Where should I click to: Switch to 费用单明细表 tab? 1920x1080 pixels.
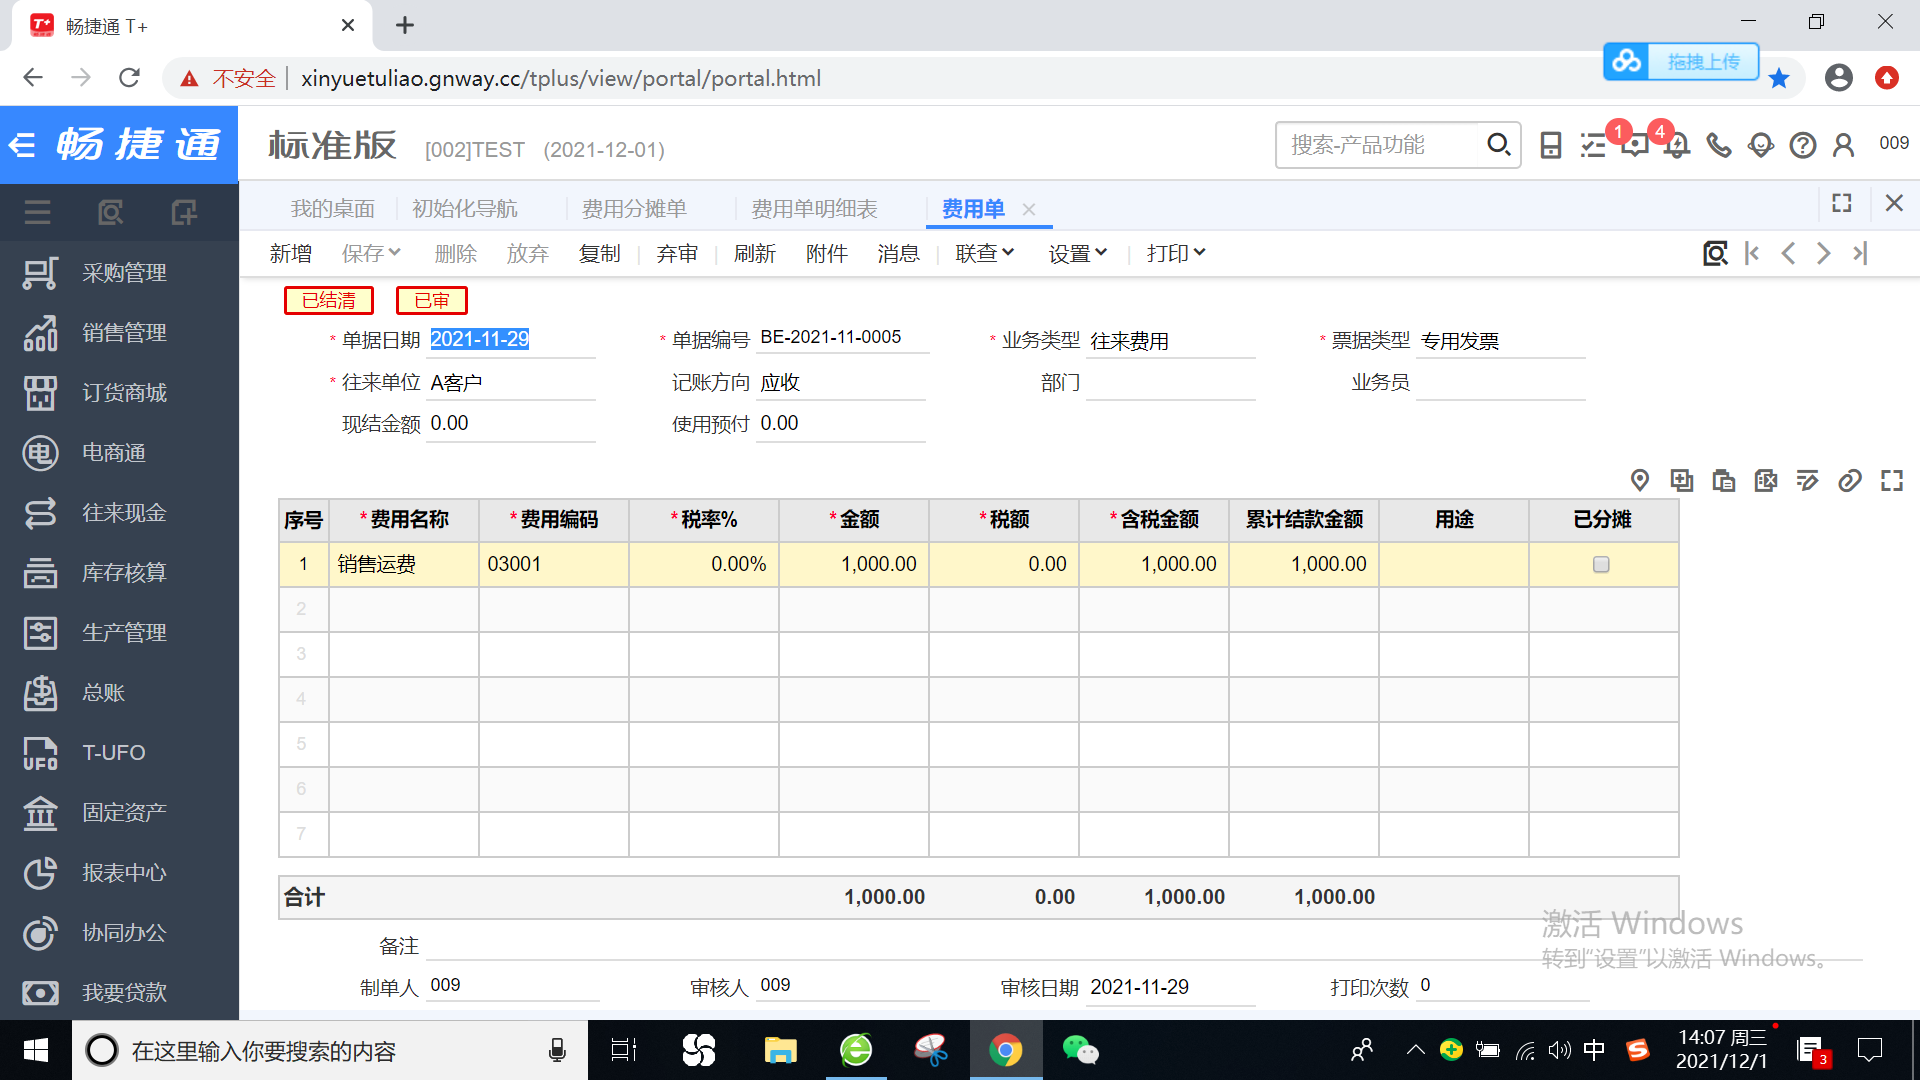coord(814,209)
